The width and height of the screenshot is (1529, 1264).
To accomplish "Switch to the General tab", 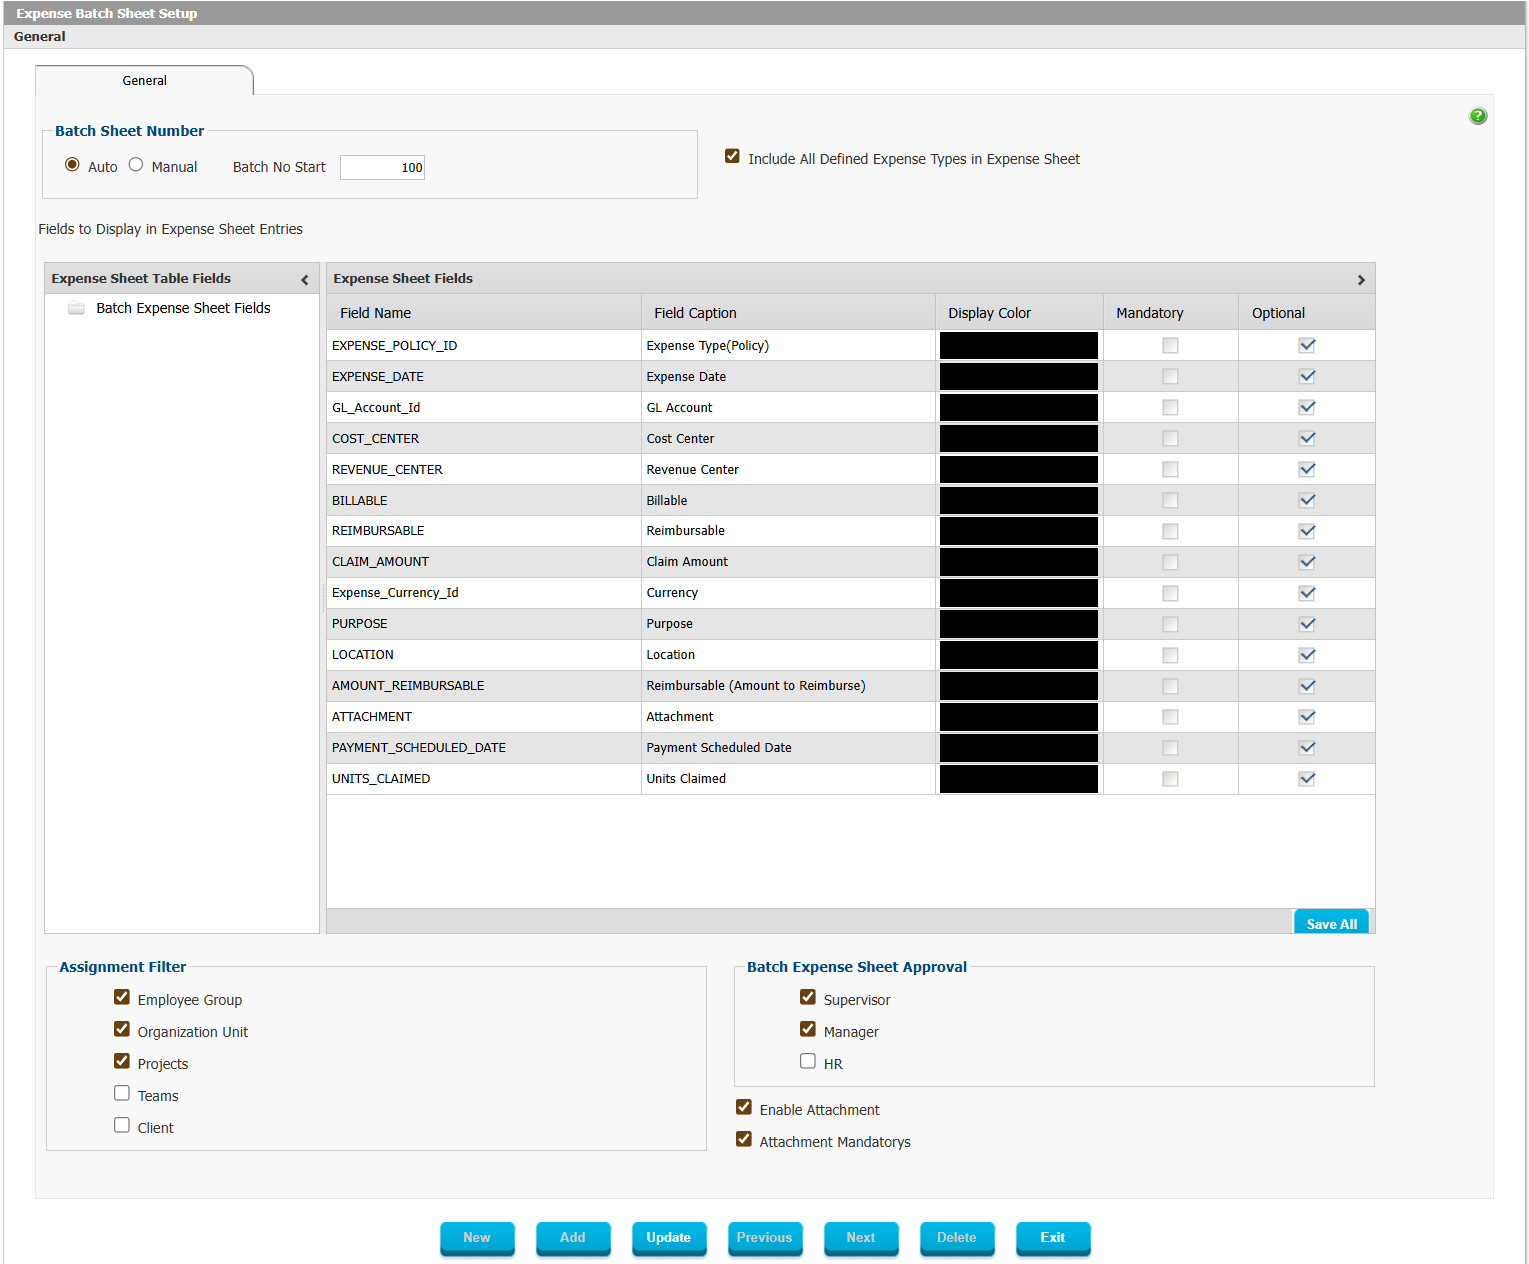I will click(x=144, y=81).
